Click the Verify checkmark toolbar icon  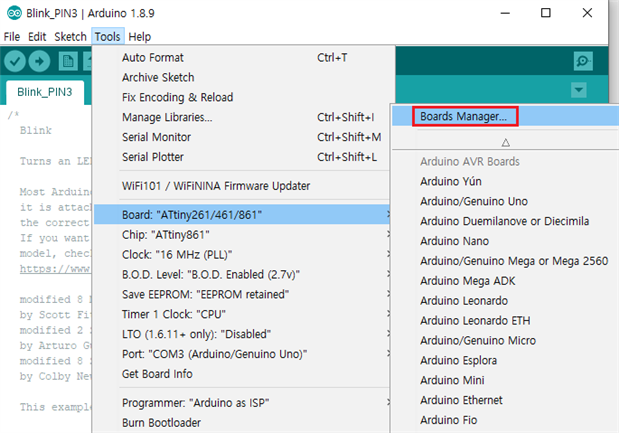[x=15, y=61]
